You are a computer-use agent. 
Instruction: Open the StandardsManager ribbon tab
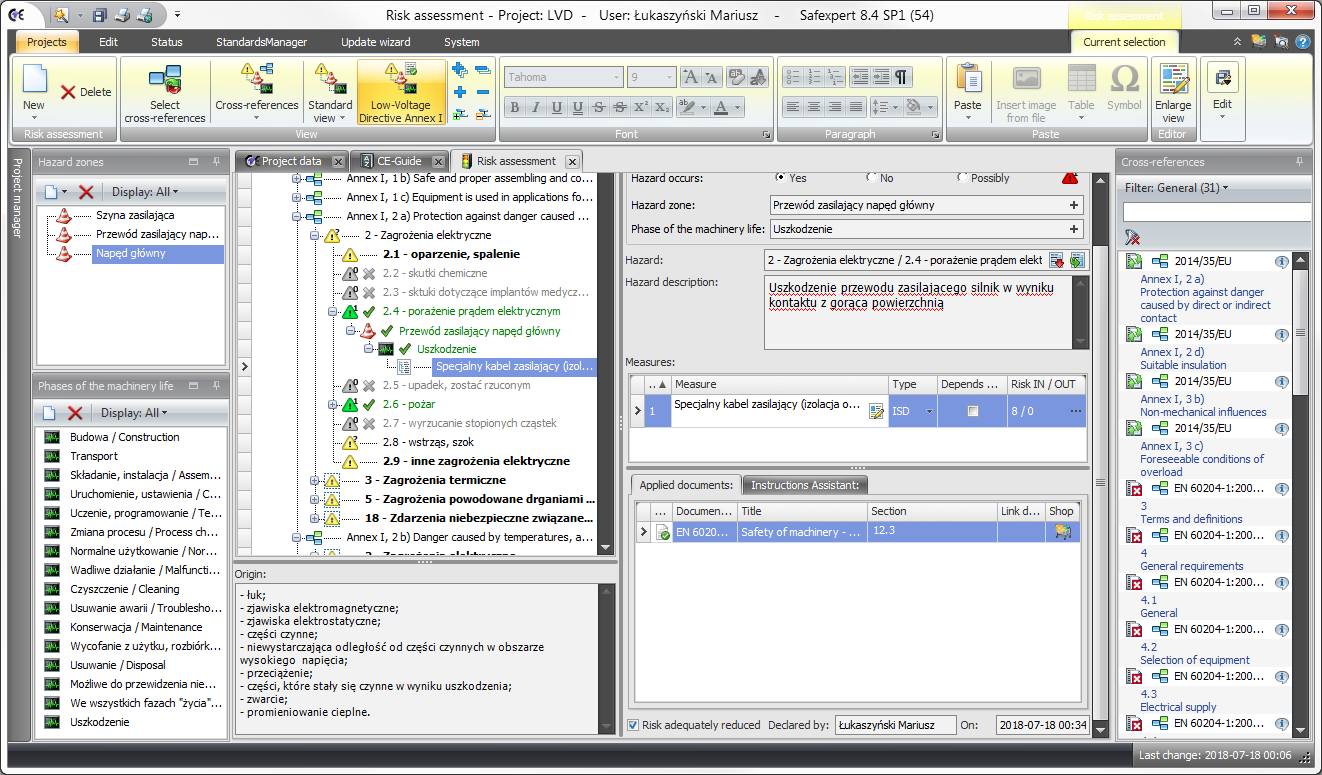tap(261, 42)
